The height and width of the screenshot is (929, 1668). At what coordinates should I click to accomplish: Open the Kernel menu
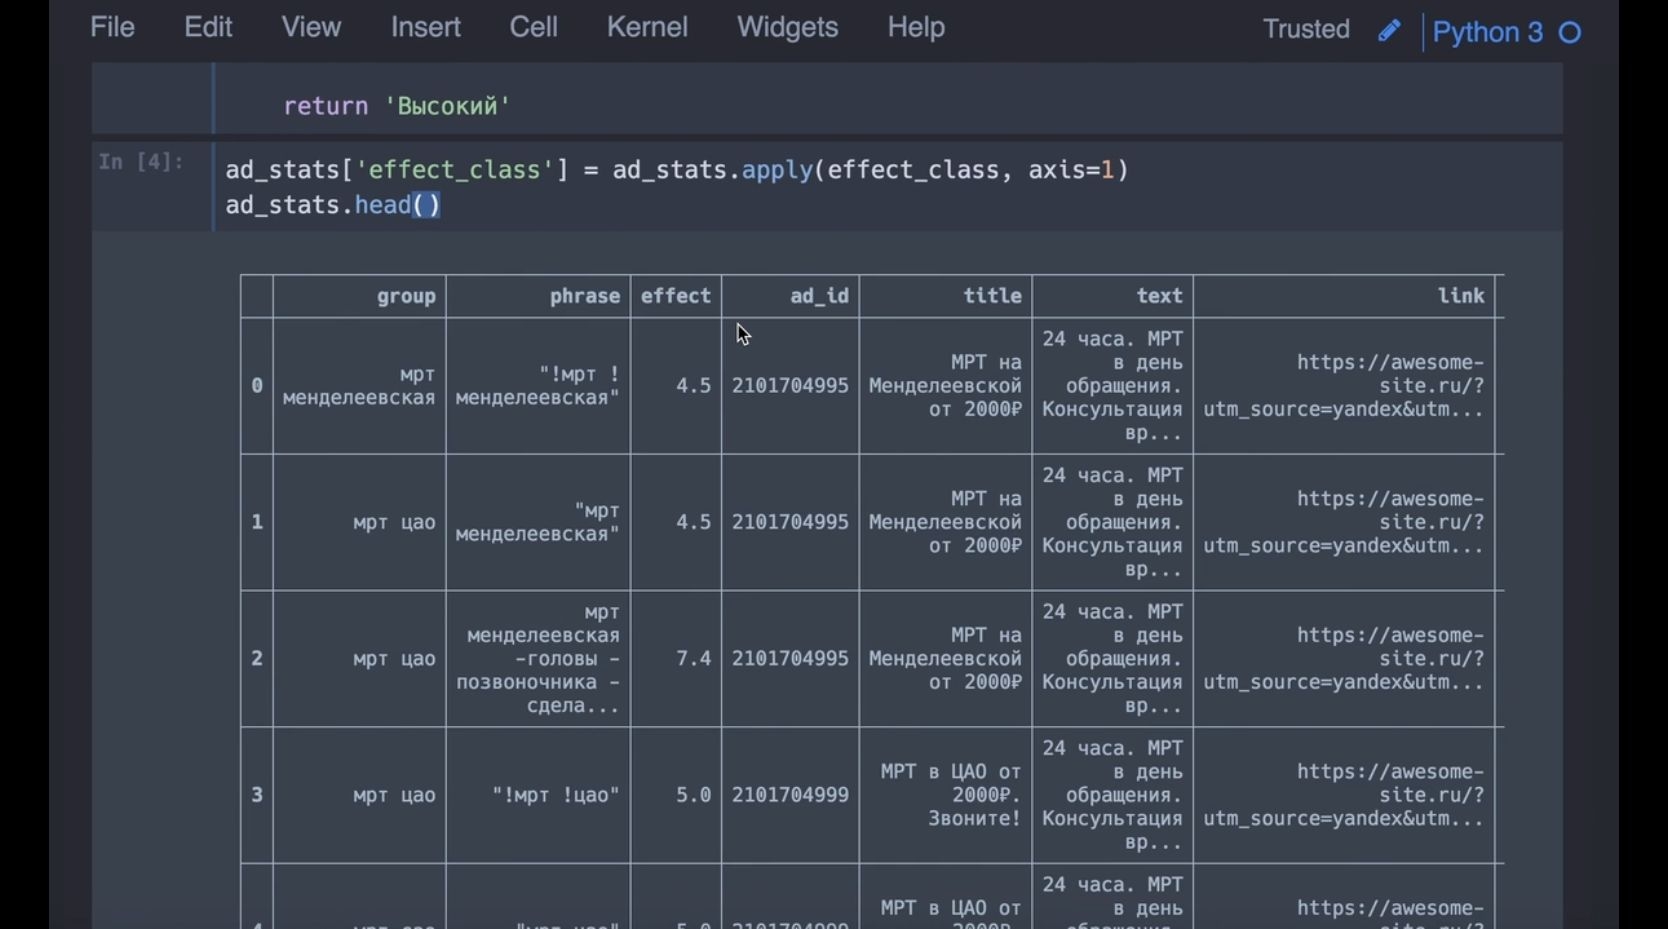[647, 27]
